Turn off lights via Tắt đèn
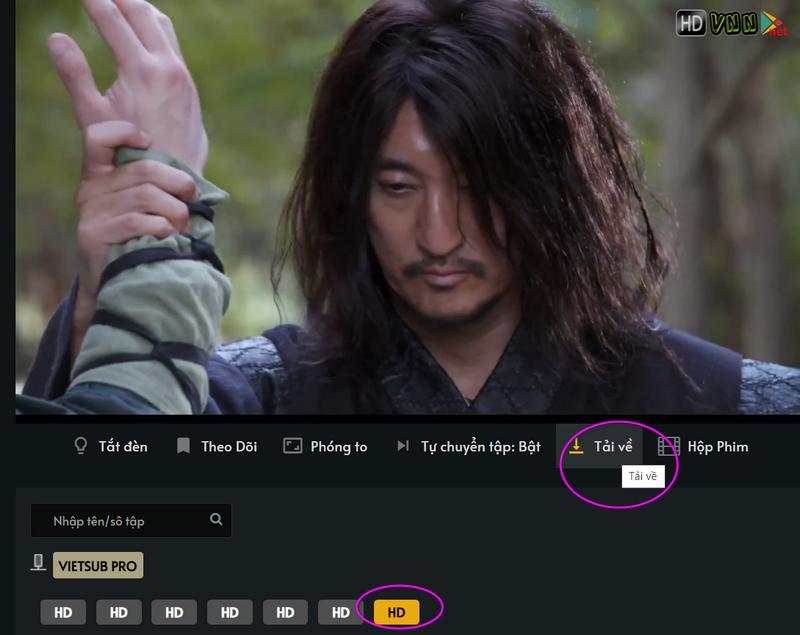Screen dimensions: 800x635 tap(123, 447)
